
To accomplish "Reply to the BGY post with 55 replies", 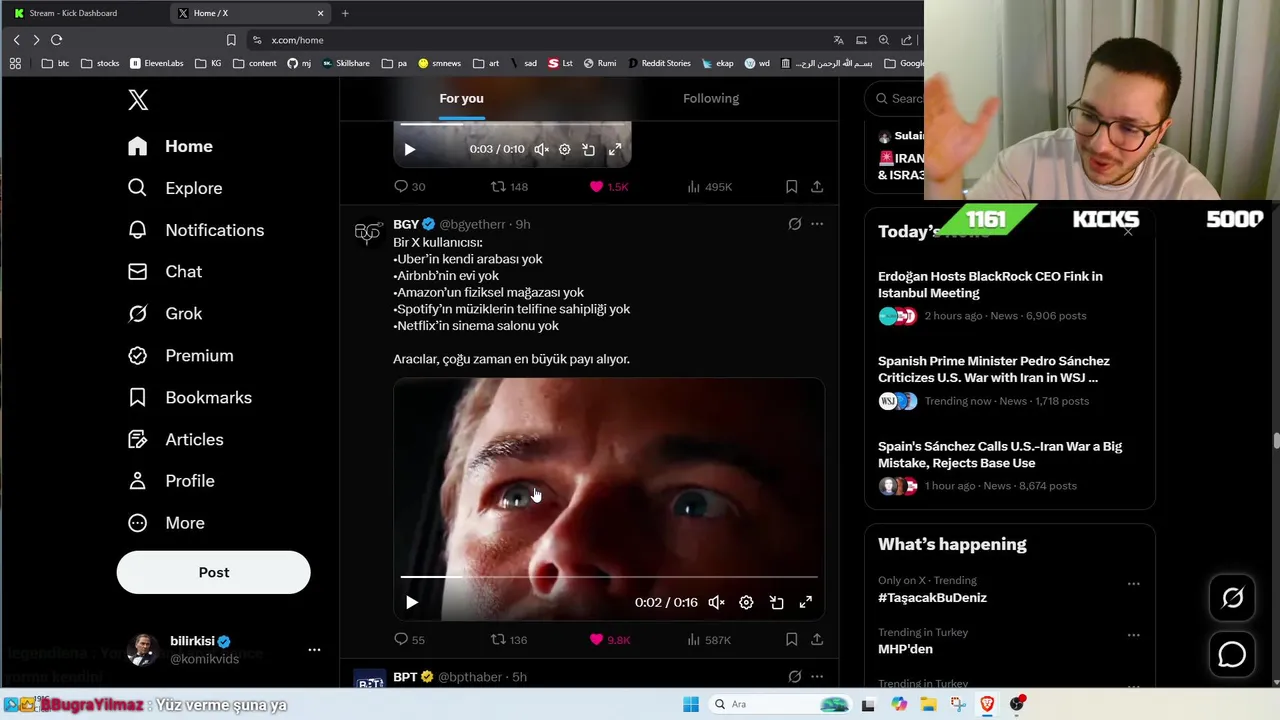I will [409, 639].
